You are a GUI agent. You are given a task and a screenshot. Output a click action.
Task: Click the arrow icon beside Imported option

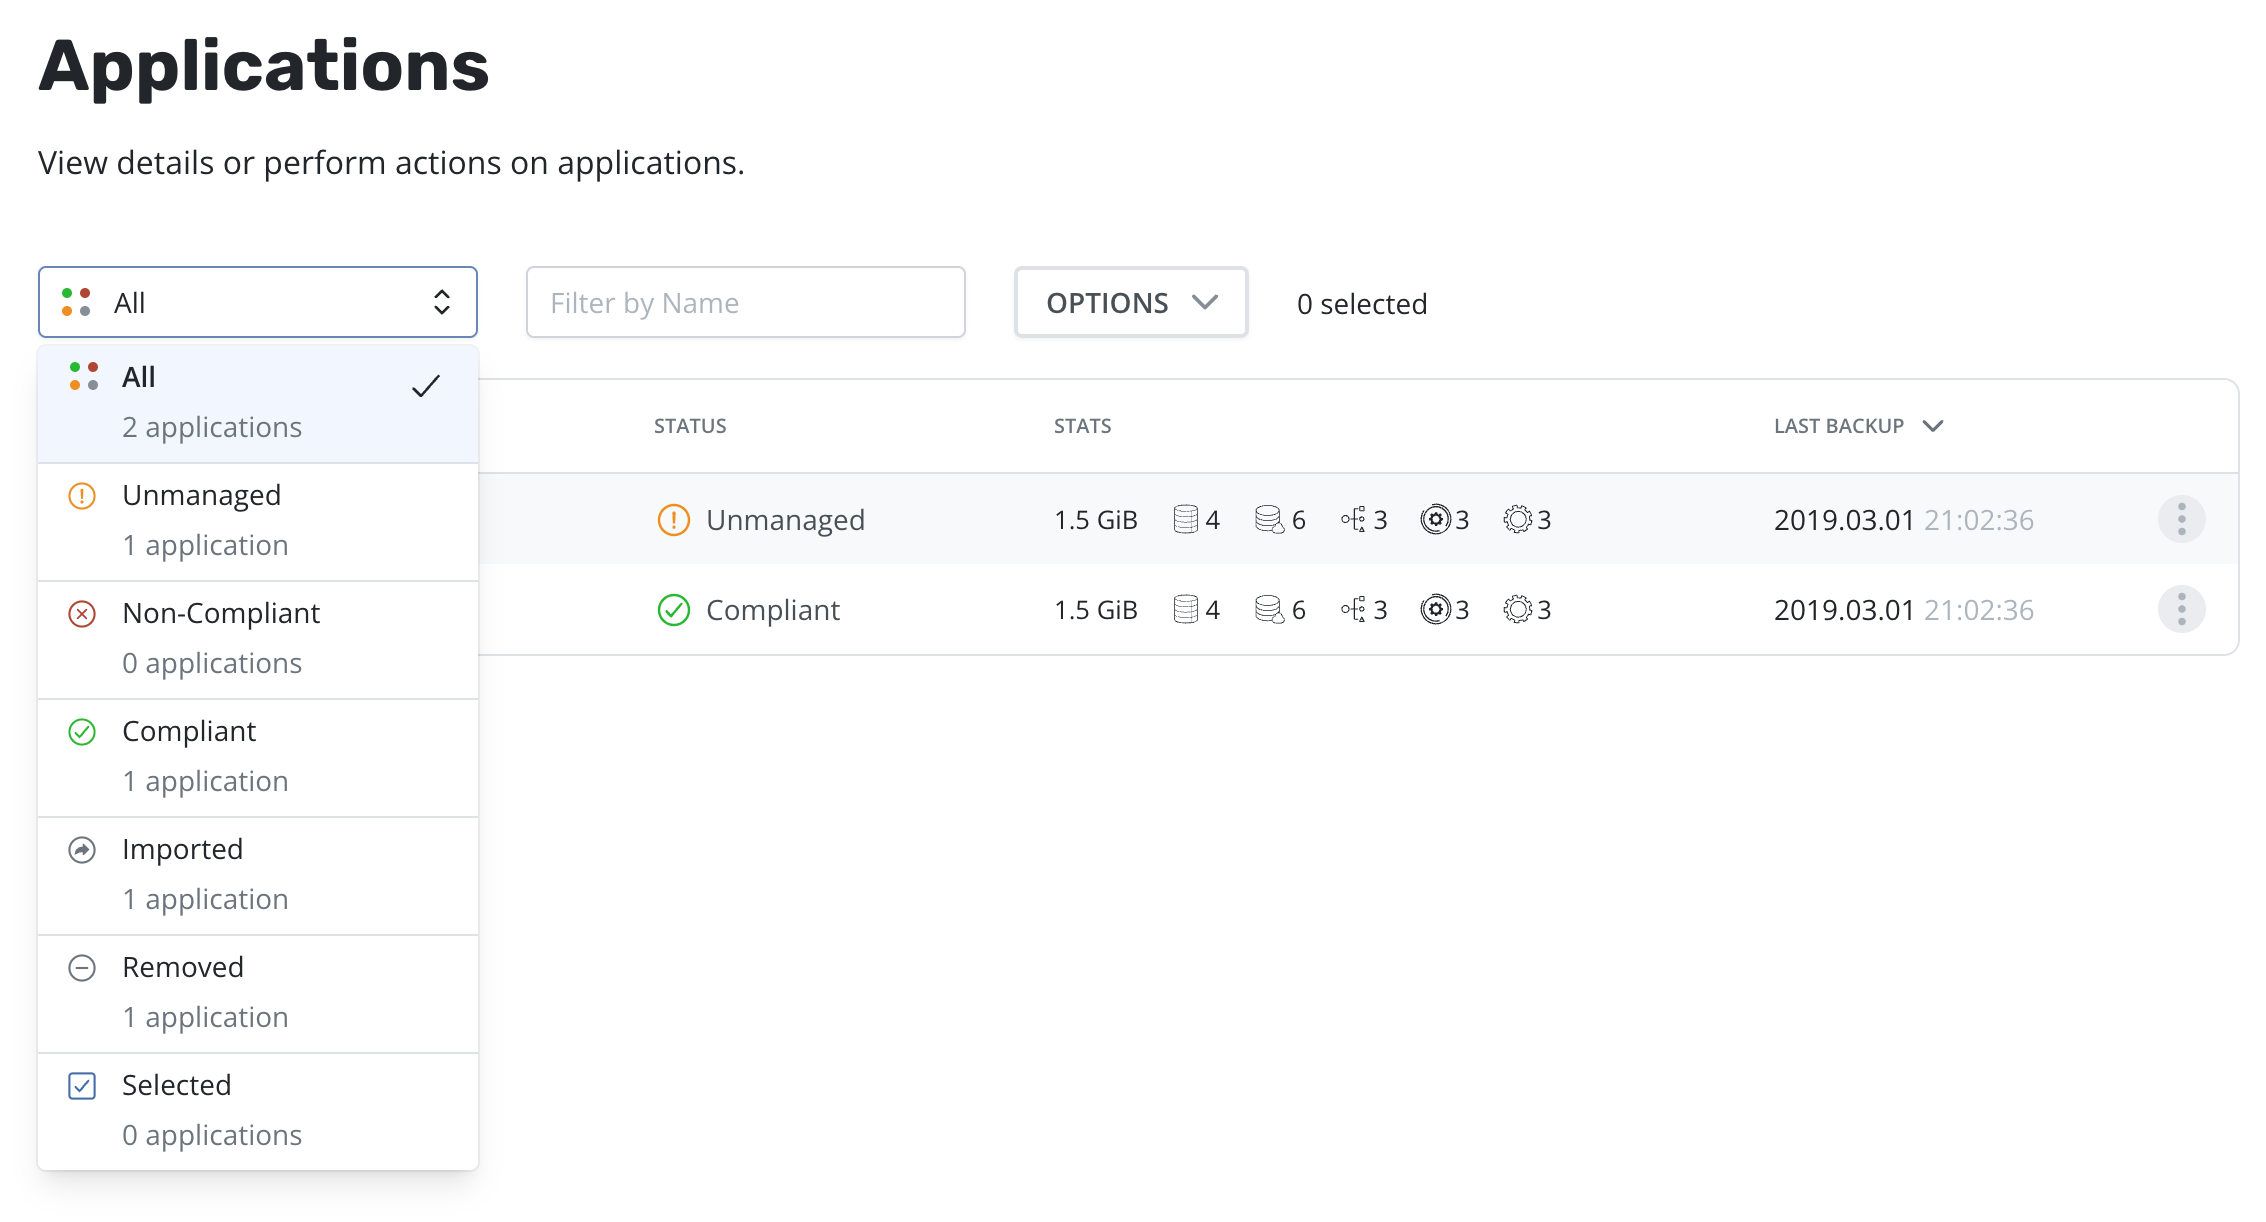pos(82,850)
